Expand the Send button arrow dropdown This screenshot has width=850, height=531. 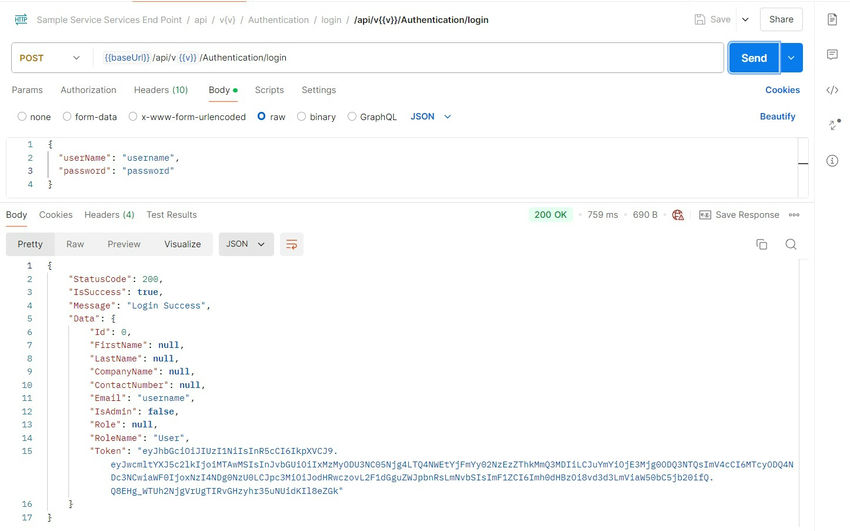point(791,58)
